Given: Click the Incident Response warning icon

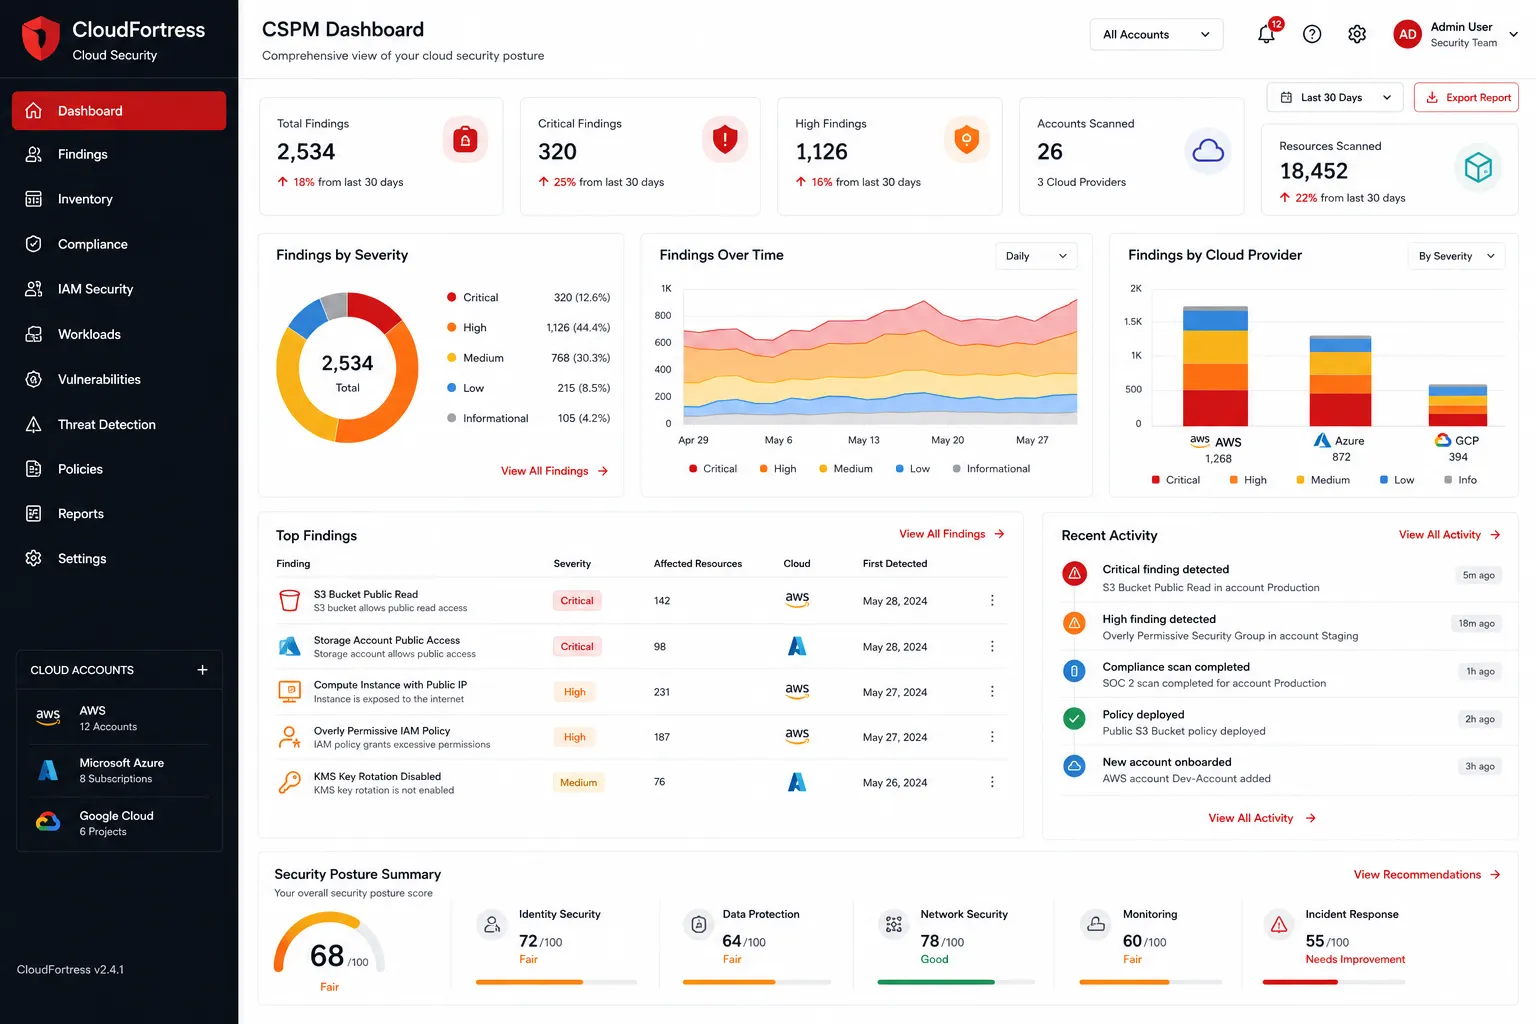Looking at the screenshot, I should [x=1279, y=925].
